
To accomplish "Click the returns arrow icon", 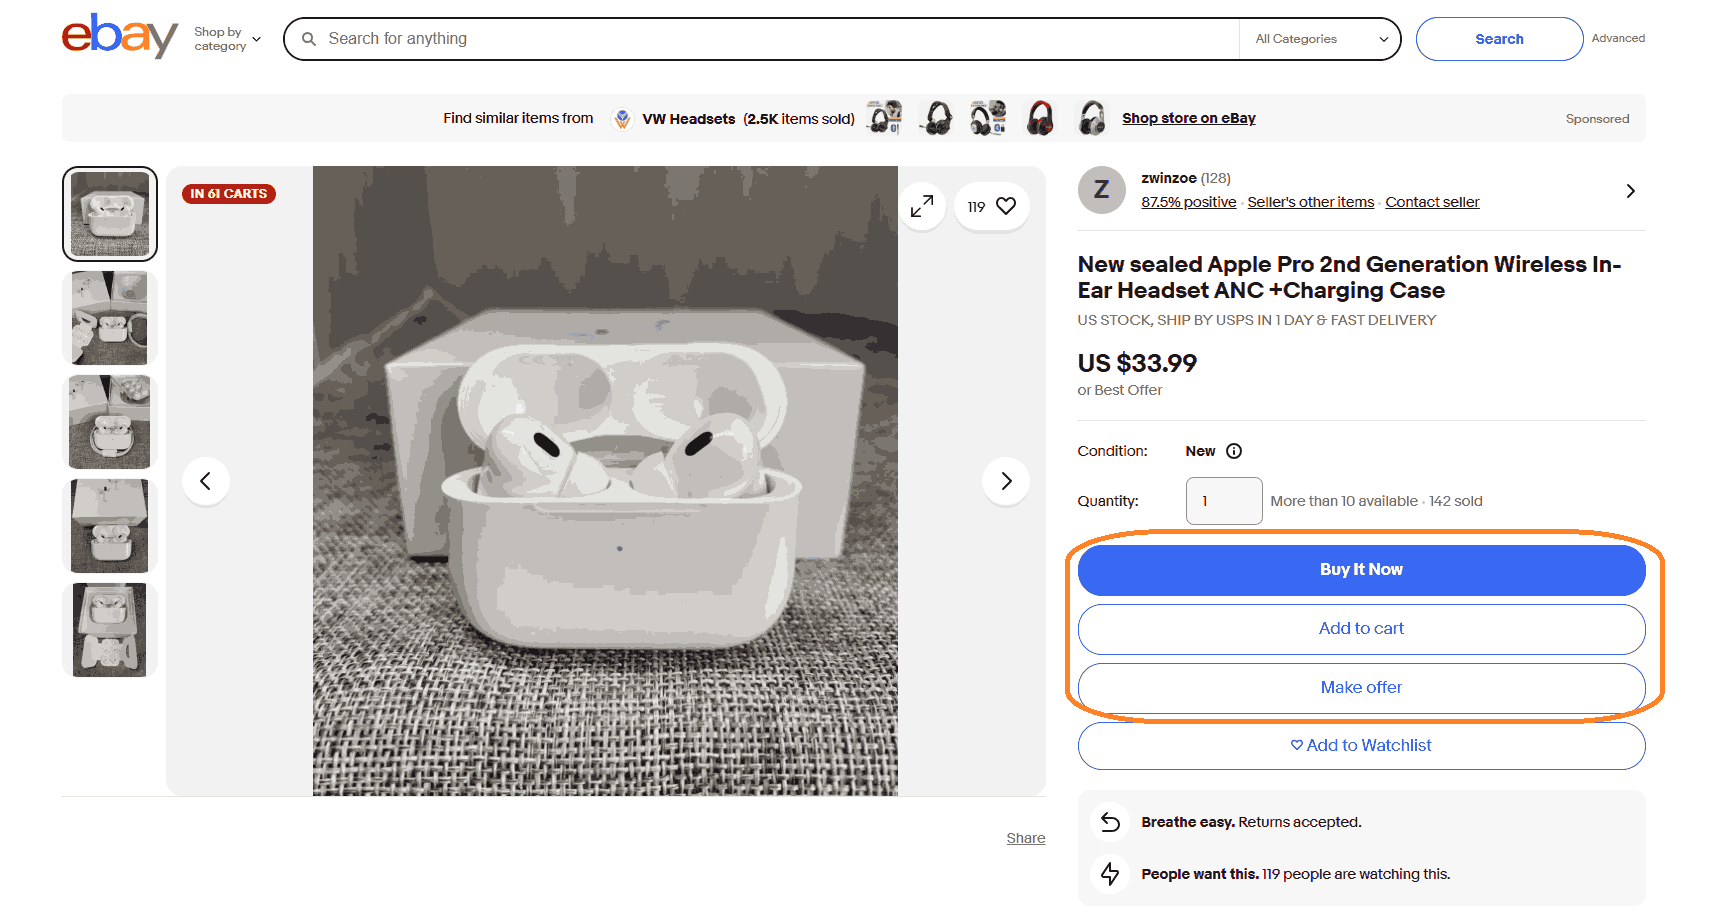I will (1110, 822).
